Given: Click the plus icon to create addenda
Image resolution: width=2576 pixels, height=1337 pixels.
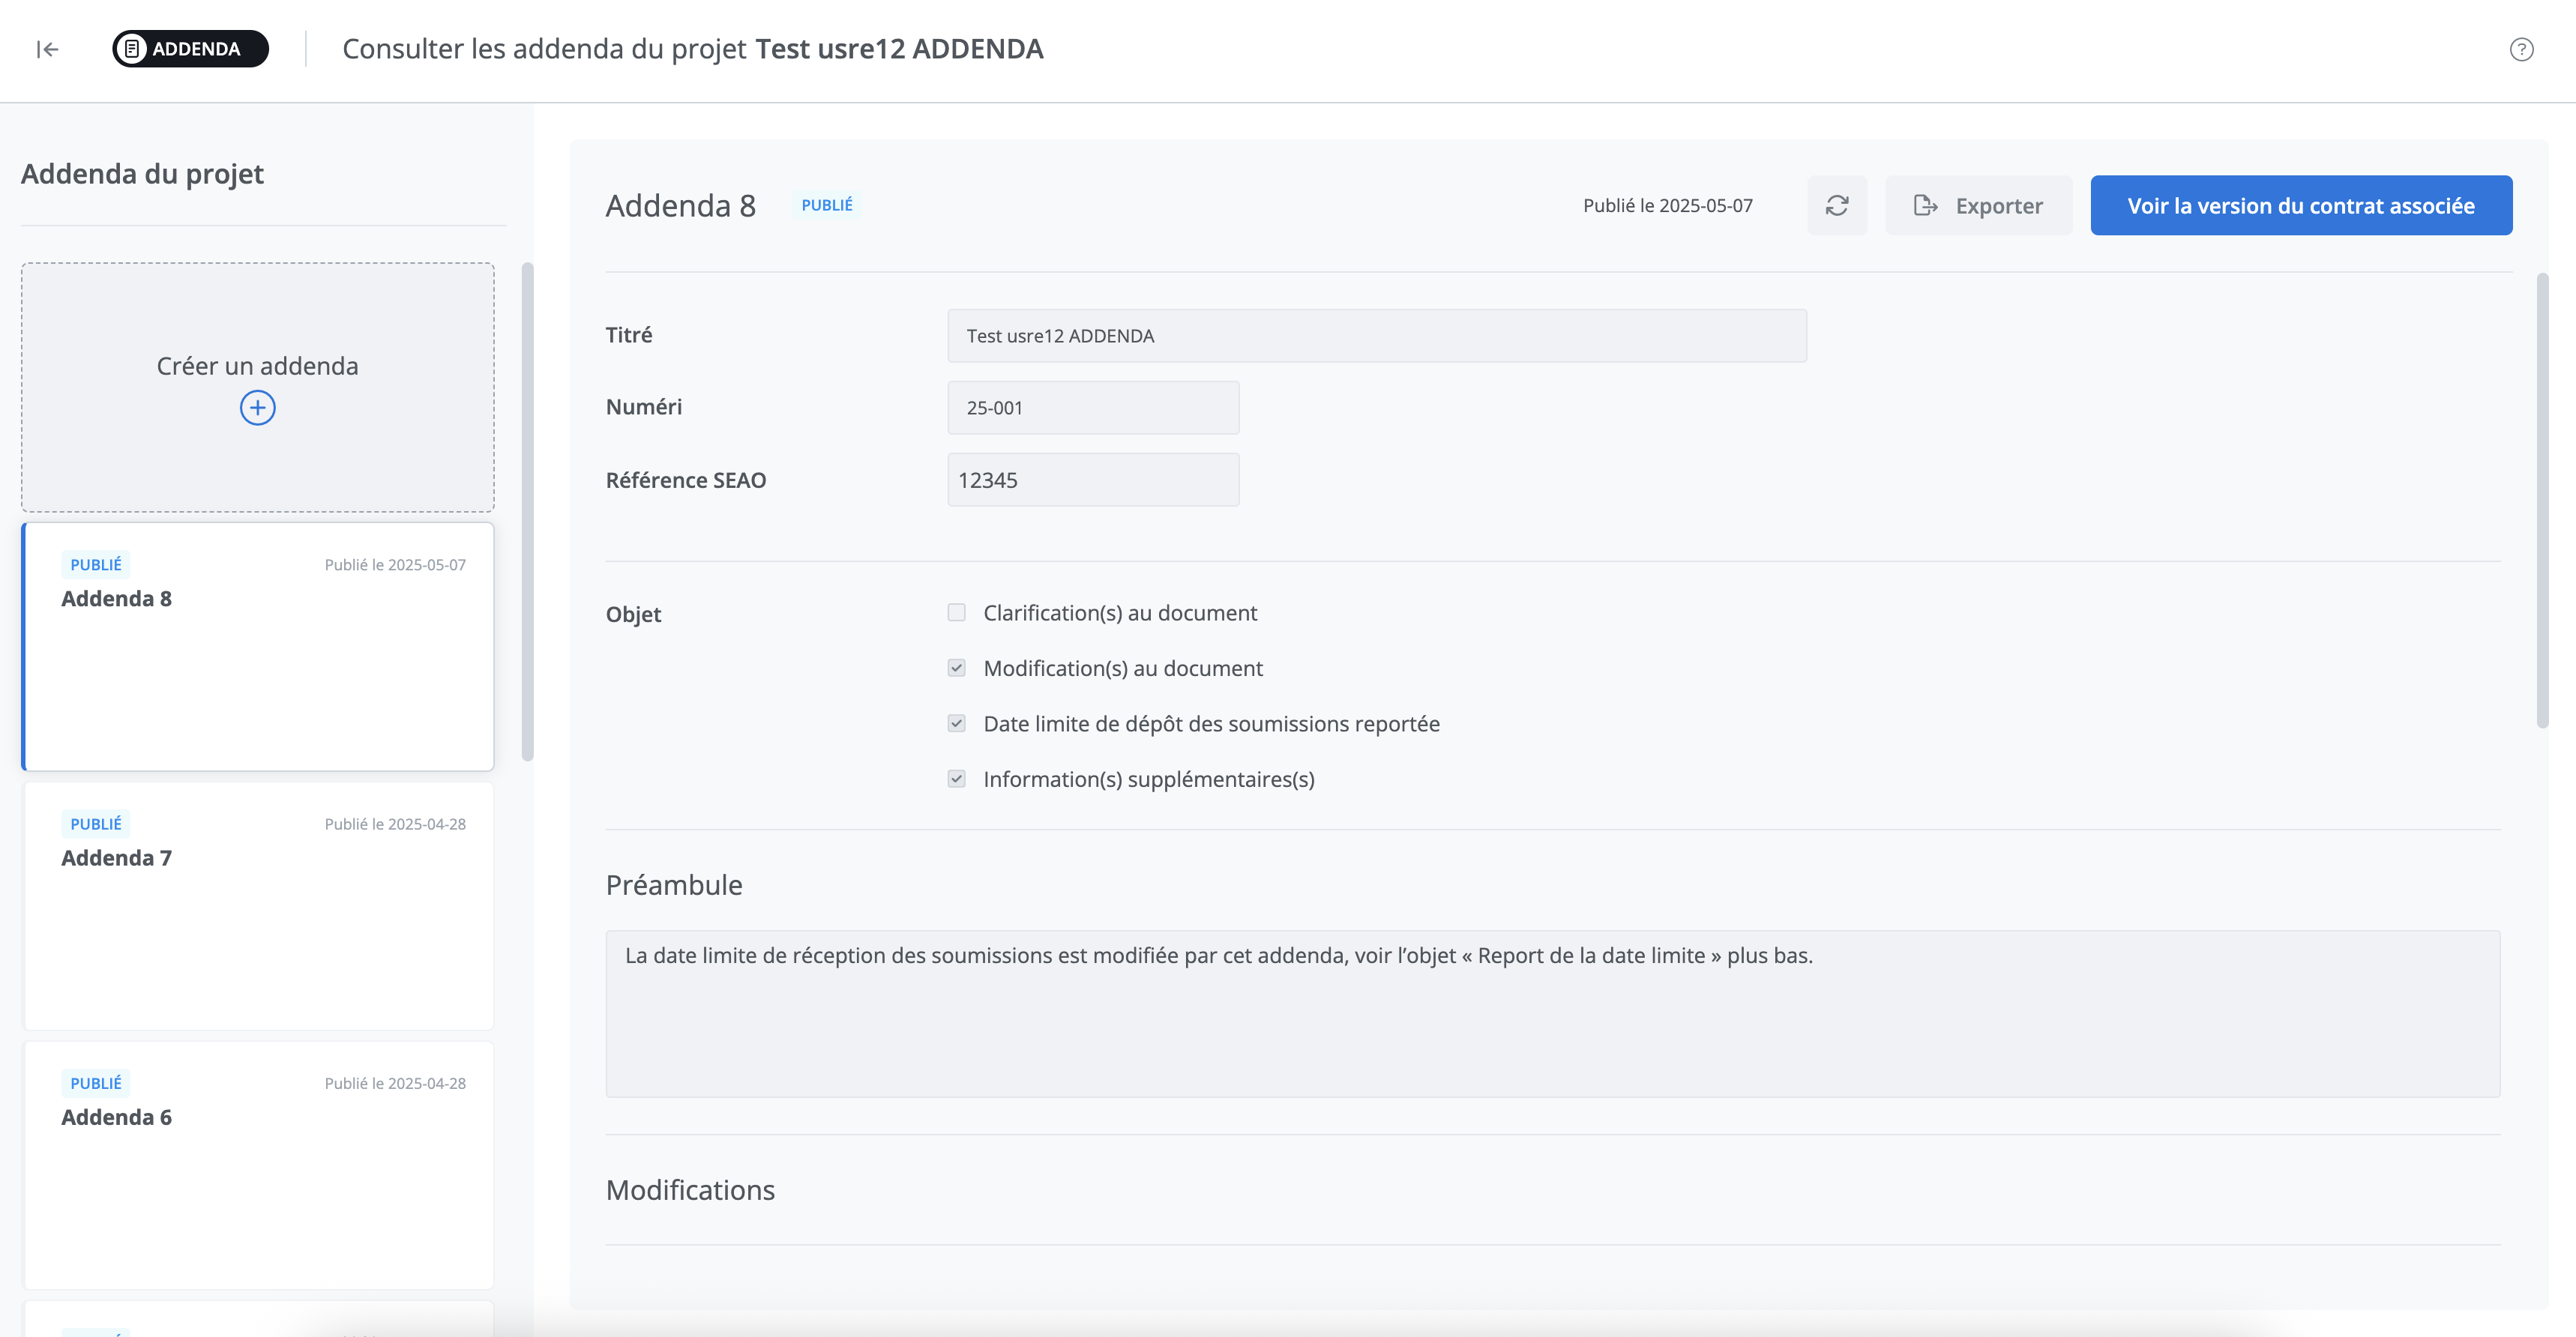Looking at the screenshot, I should click(257, 408).
